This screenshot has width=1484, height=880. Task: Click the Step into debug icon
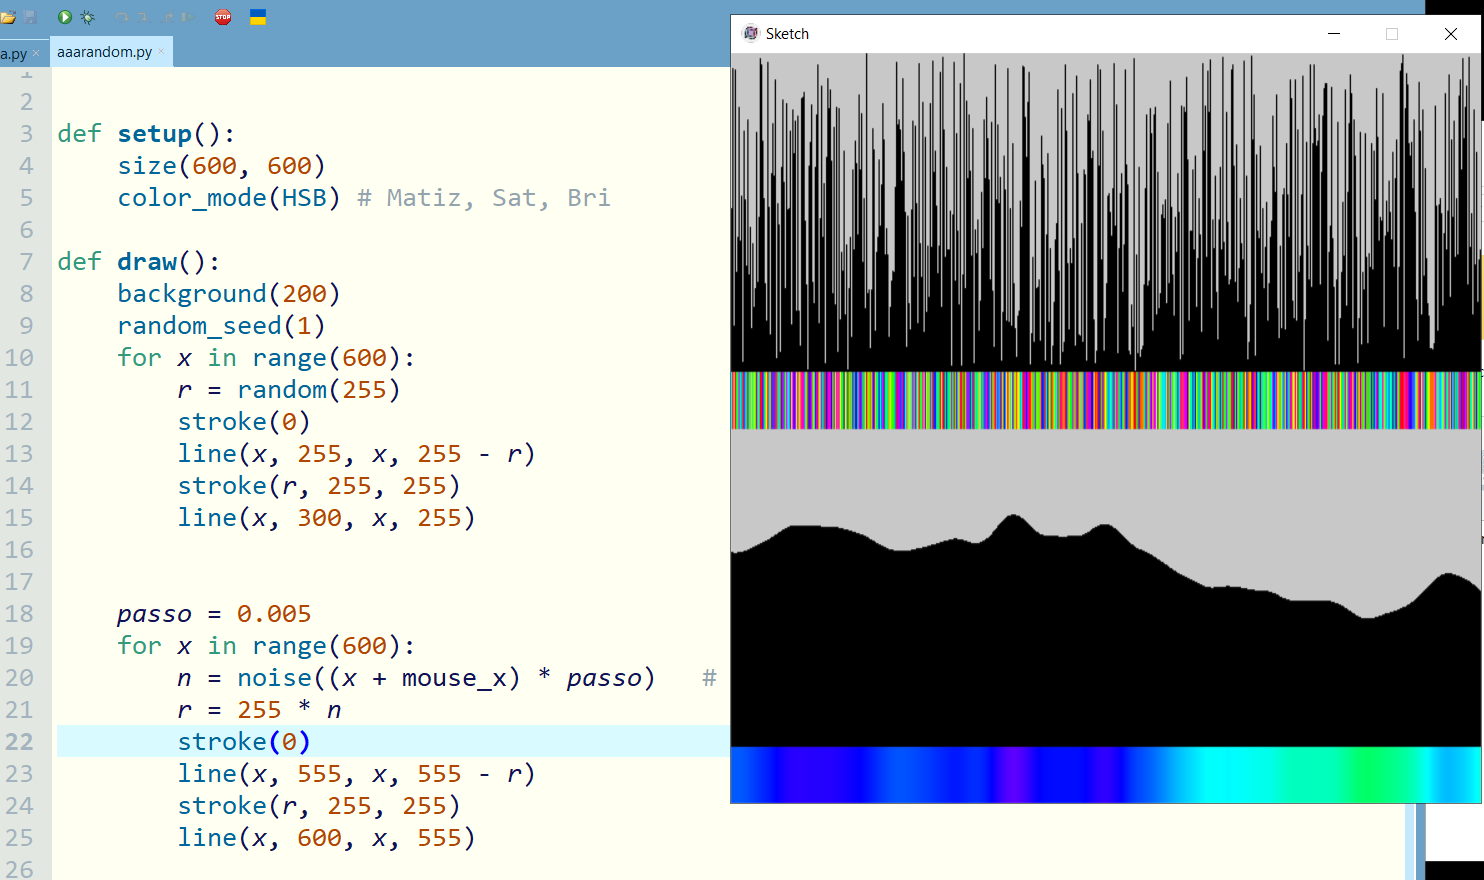pos(143,17)
